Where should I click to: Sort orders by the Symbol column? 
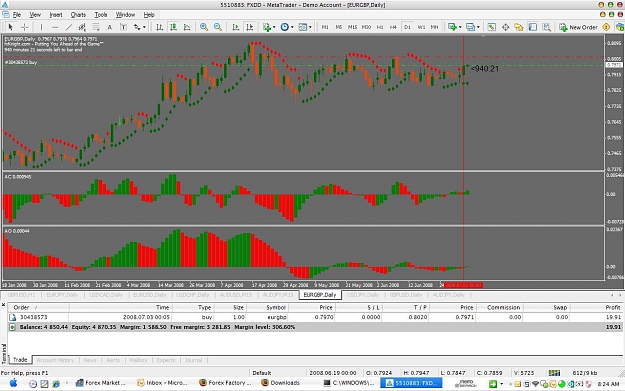[x=276, y=307]
